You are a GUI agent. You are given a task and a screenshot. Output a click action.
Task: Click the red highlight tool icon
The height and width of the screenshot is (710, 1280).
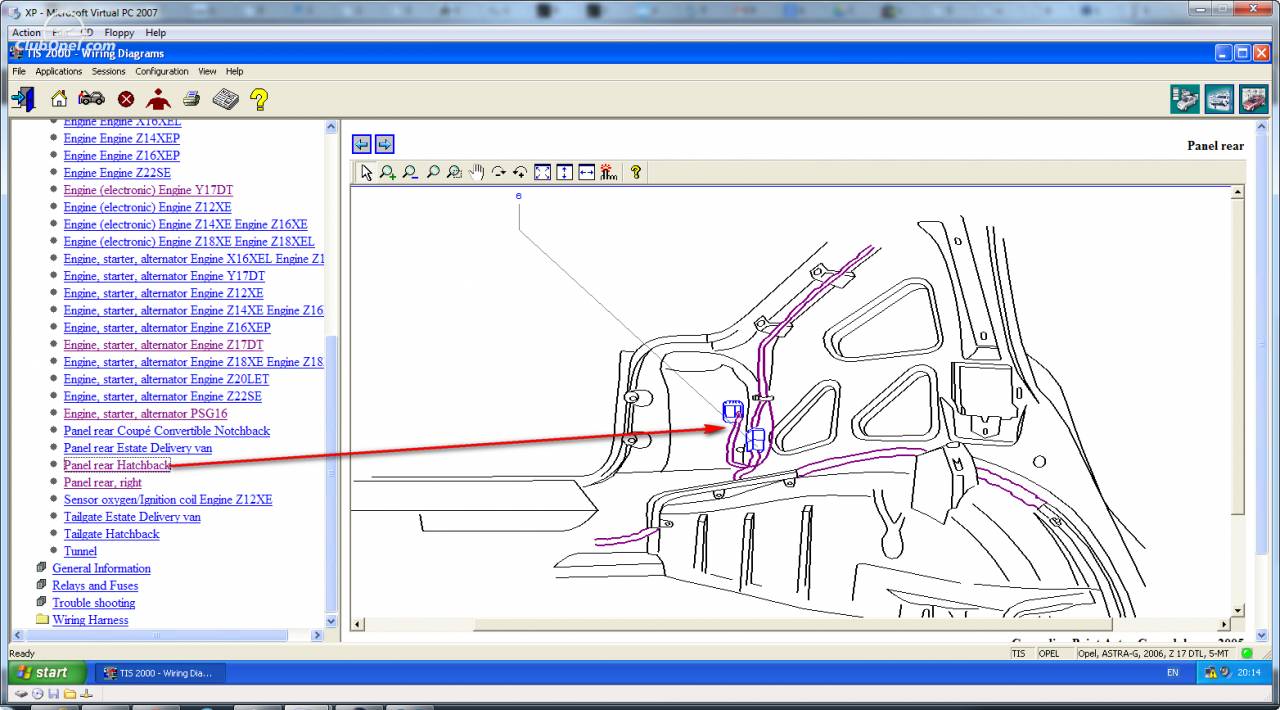tap(608, 172)
